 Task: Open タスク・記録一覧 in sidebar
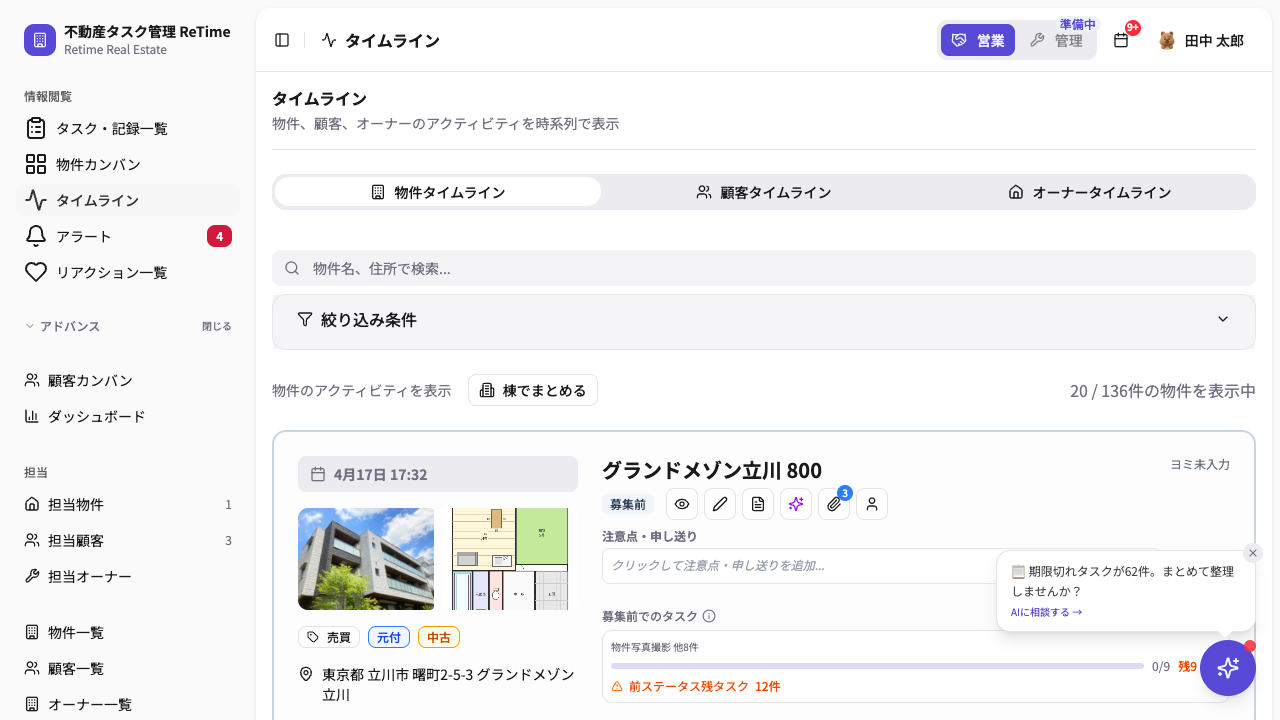click(x=128, y=128)
